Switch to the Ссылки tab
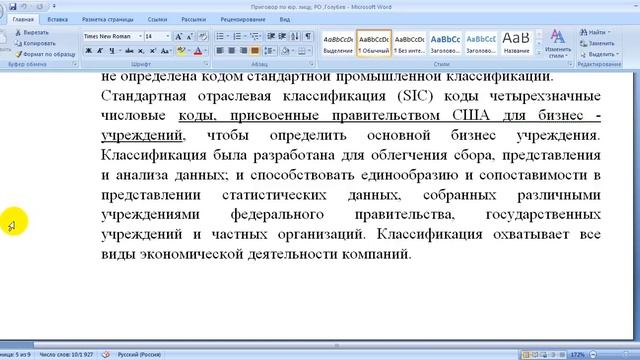 coord(157,19)
